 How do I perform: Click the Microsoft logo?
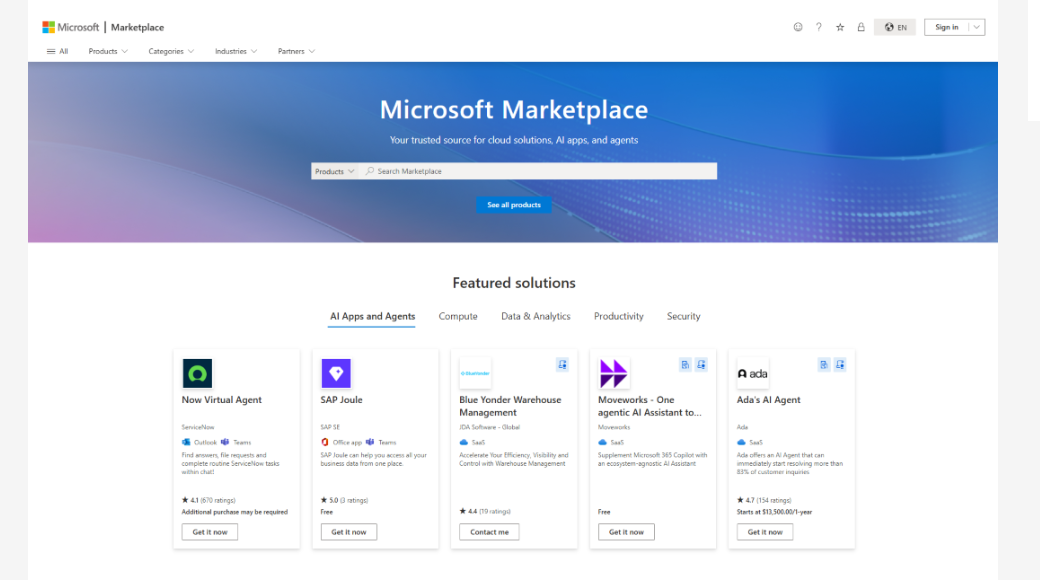click(x=49, y=27)
